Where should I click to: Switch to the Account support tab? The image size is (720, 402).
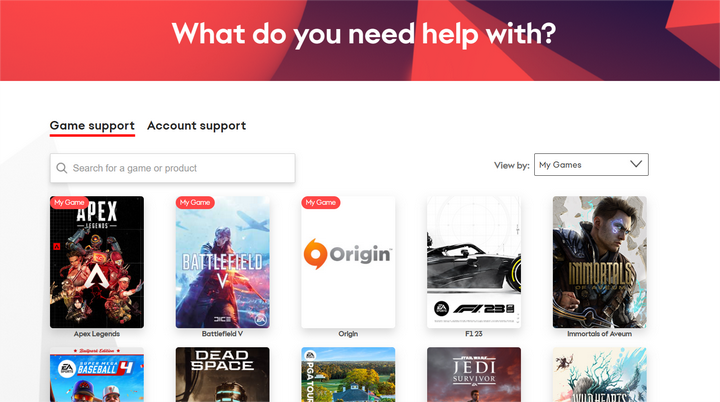[x=197, y=125]
